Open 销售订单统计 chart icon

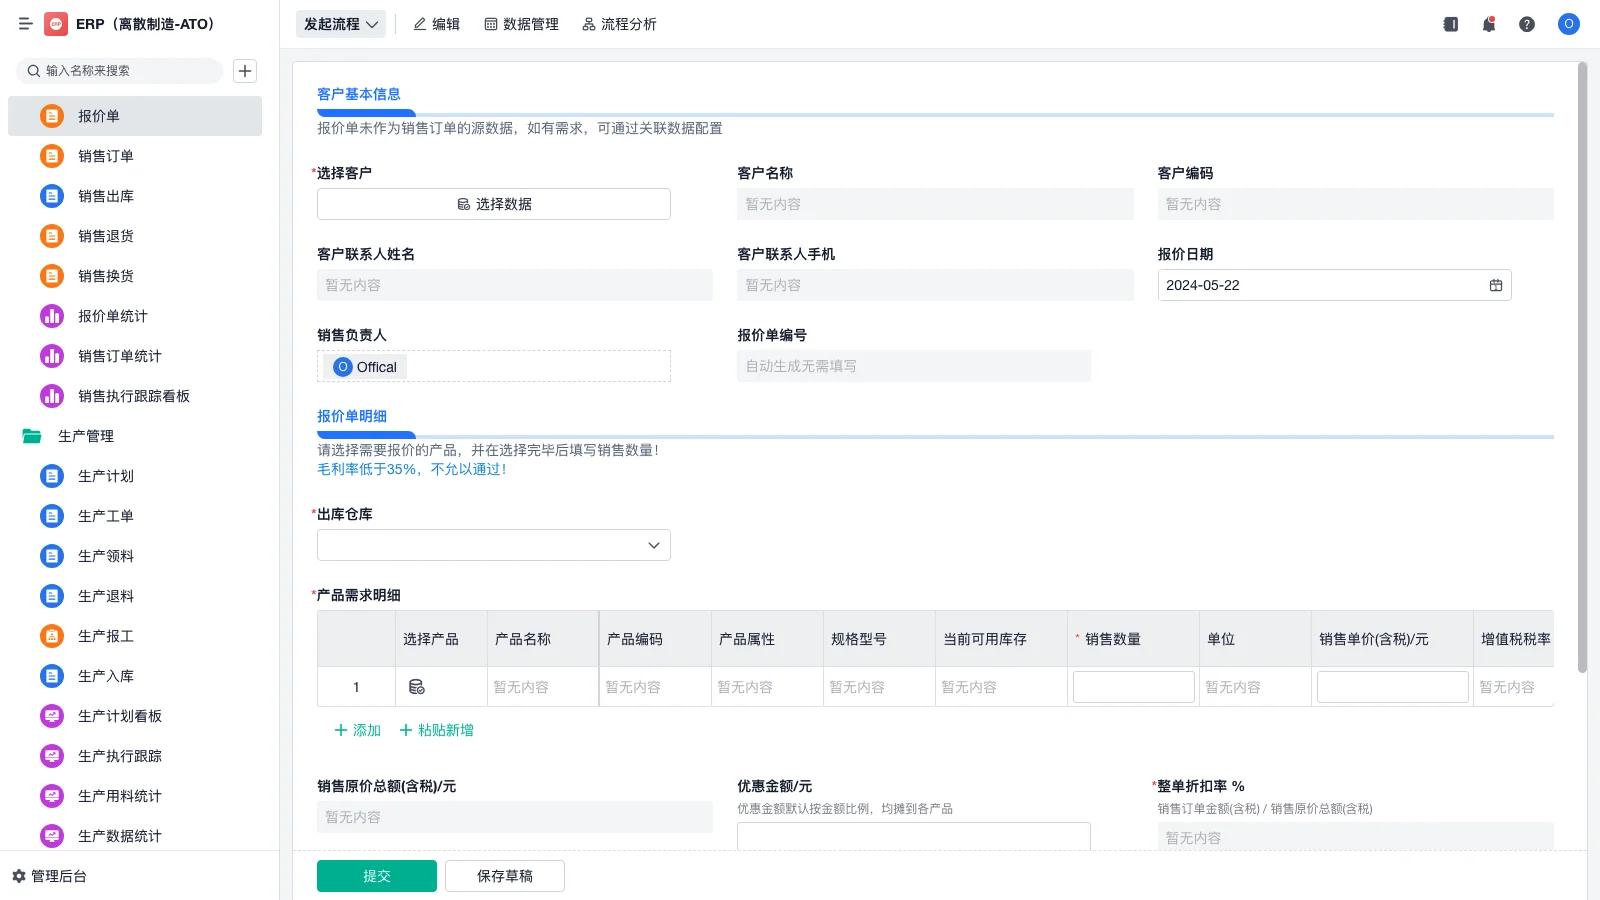(x=52, y=356)
